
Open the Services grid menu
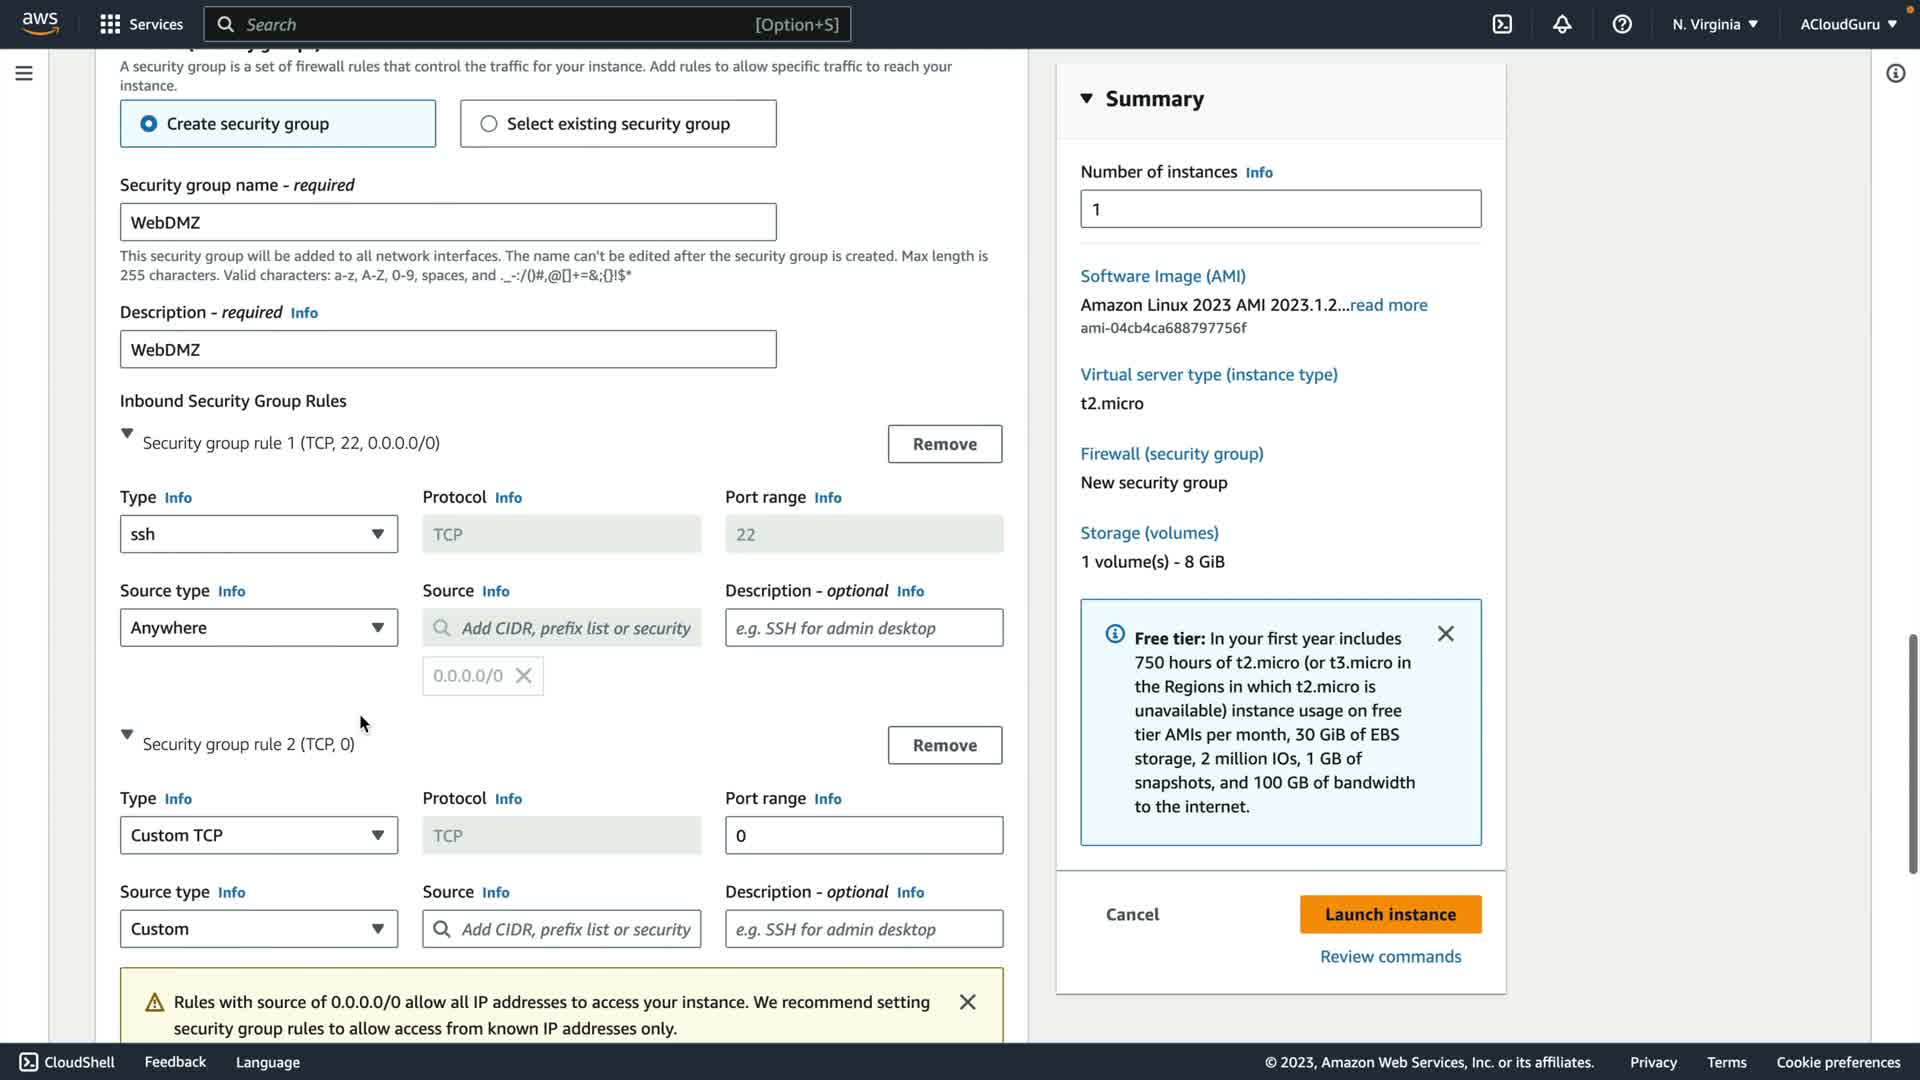141,24
